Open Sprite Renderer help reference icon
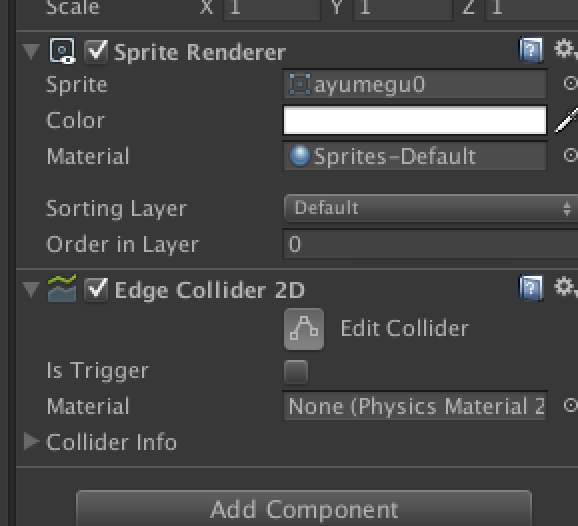The image size is (578, 526). click(x=531, y=50)
